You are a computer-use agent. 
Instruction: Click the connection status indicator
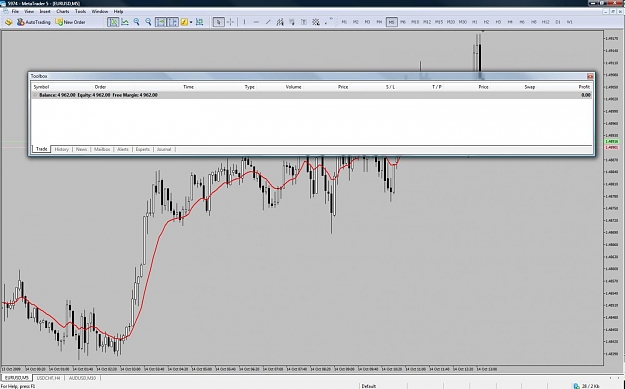pyautogui.click(x=586, y=386)
